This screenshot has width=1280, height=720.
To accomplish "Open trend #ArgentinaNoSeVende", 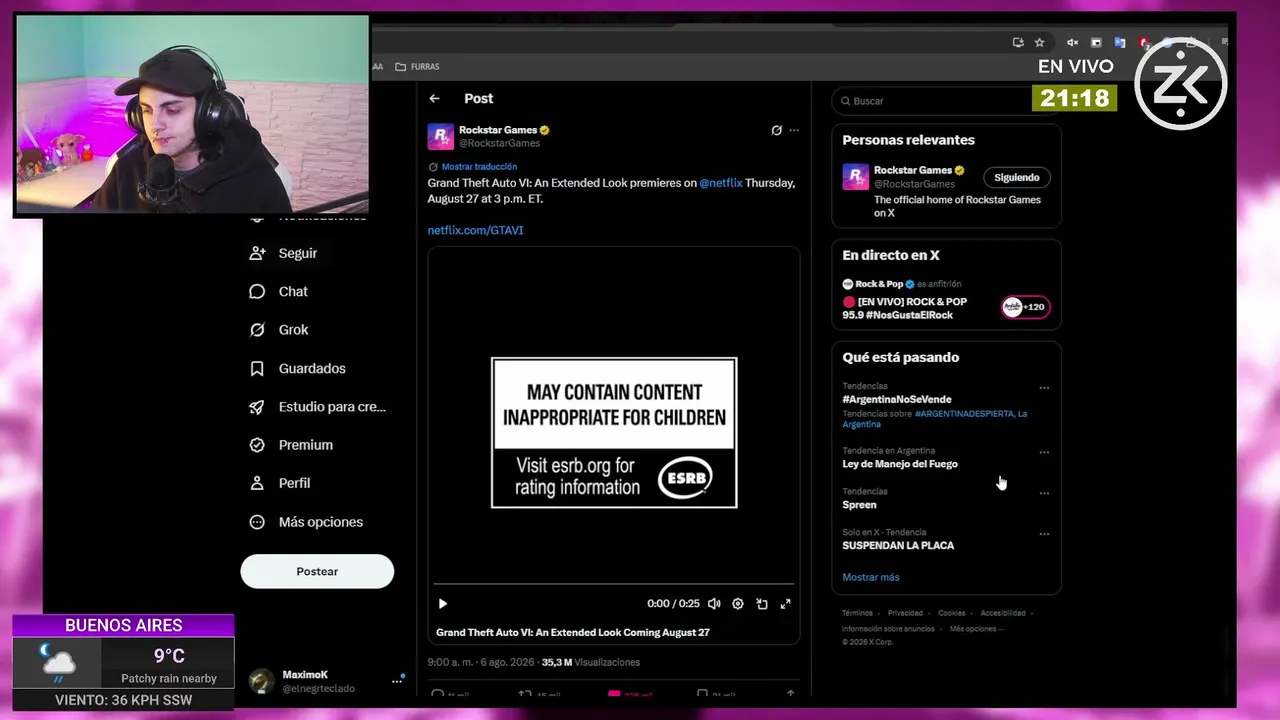I will coord(896,399).
